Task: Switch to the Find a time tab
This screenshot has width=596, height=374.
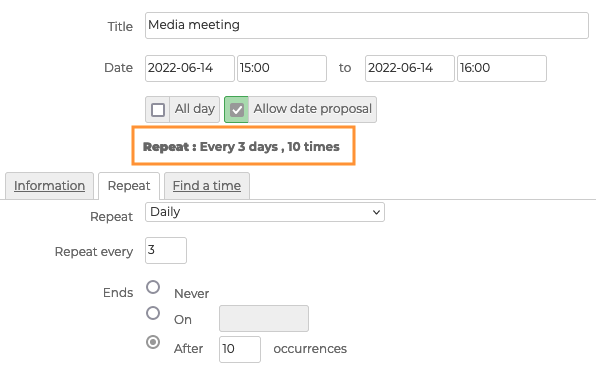Action: pyautogui.click(x=207, y=186)
